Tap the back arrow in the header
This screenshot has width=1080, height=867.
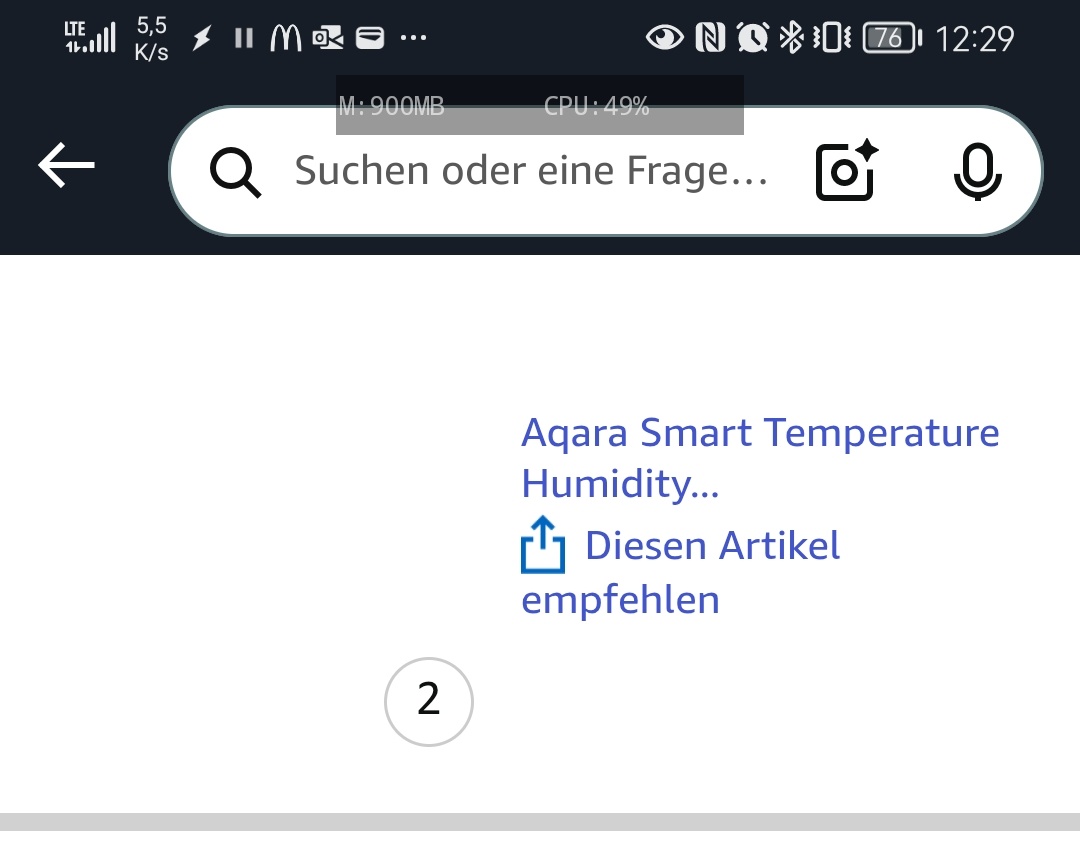point(66,165)
